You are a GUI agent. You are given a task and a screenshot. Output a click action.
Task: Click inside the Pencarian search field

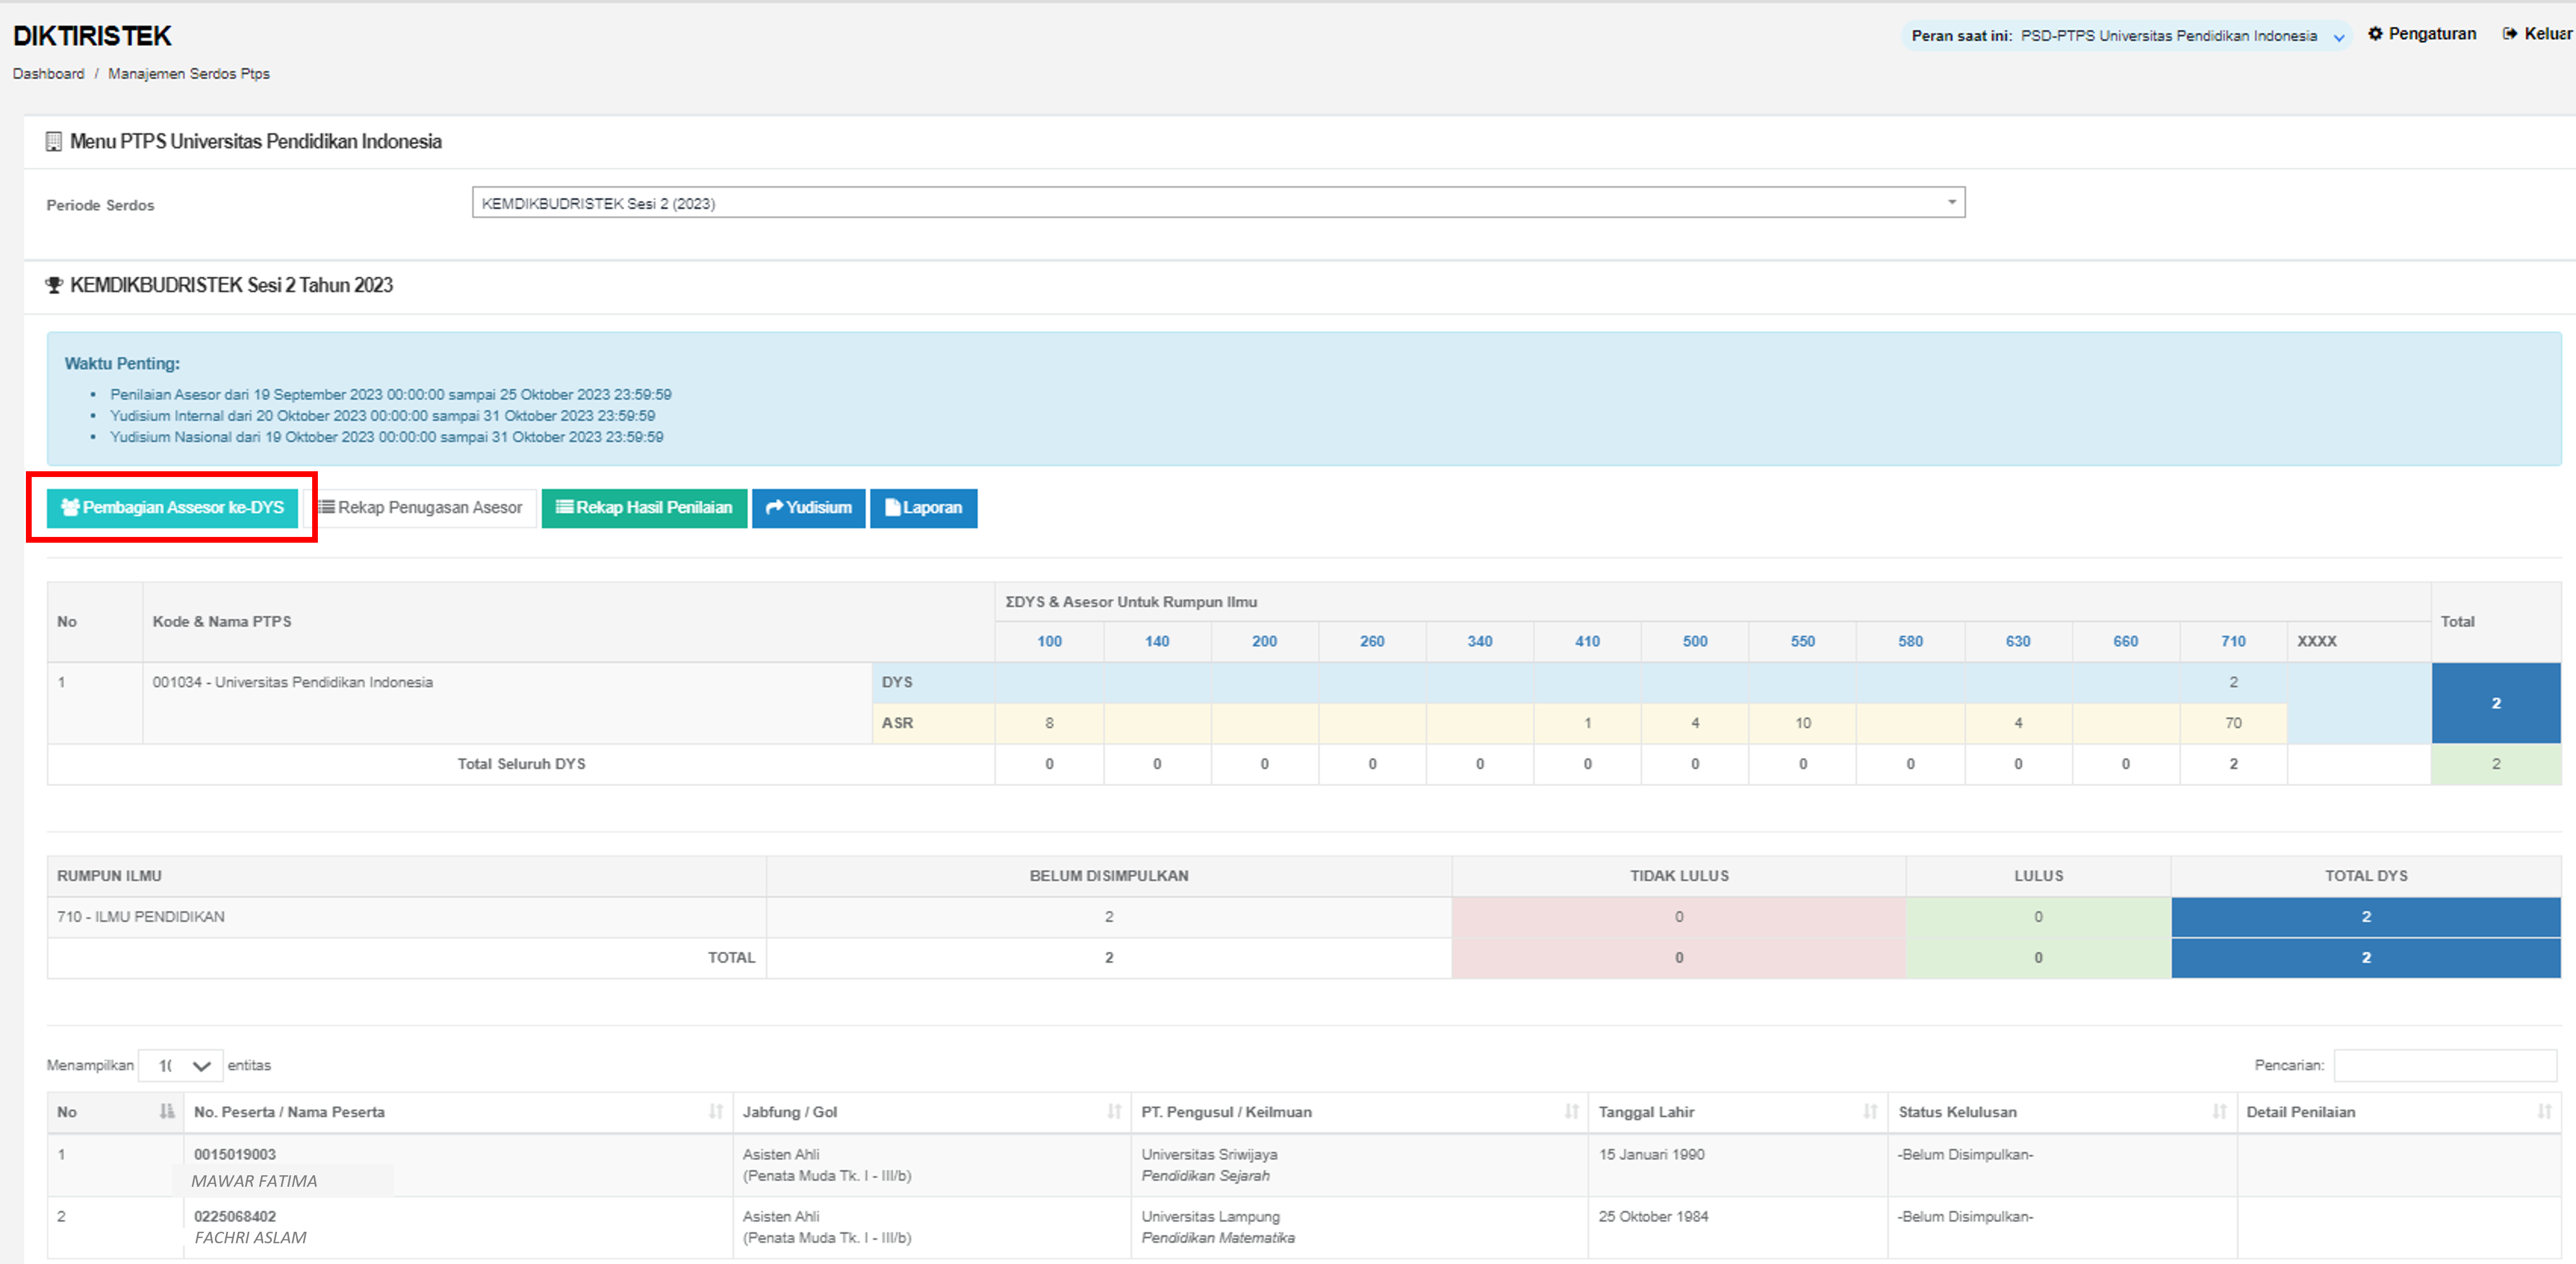click(2445, 1065)
